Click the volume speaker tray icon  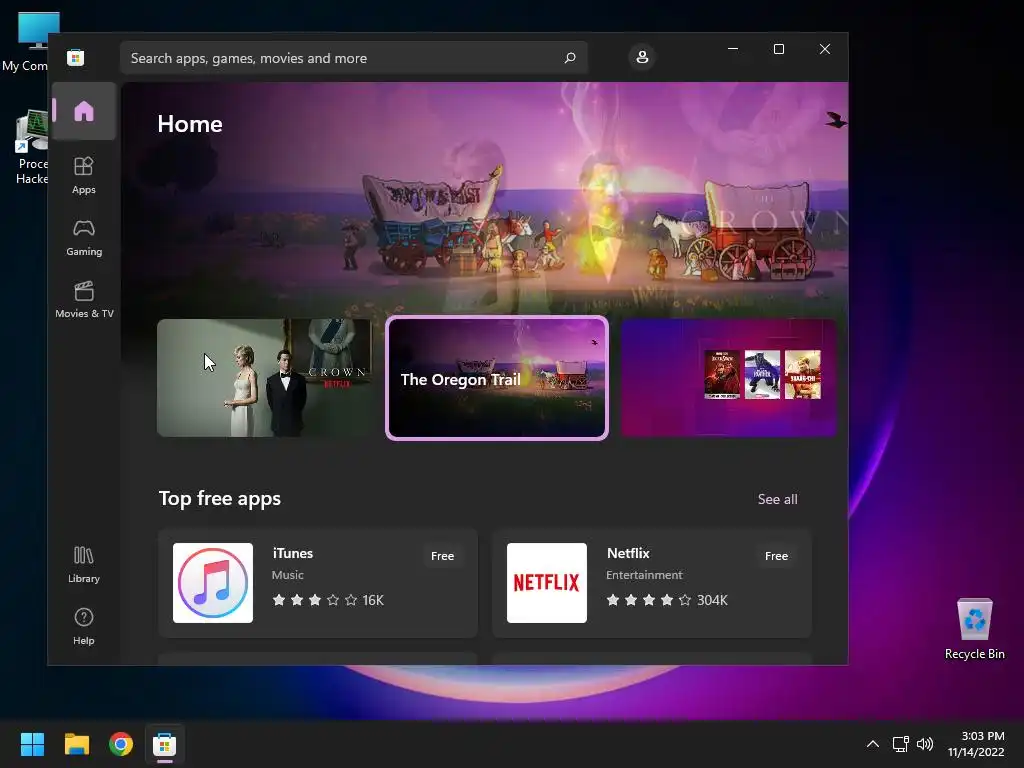925,744
